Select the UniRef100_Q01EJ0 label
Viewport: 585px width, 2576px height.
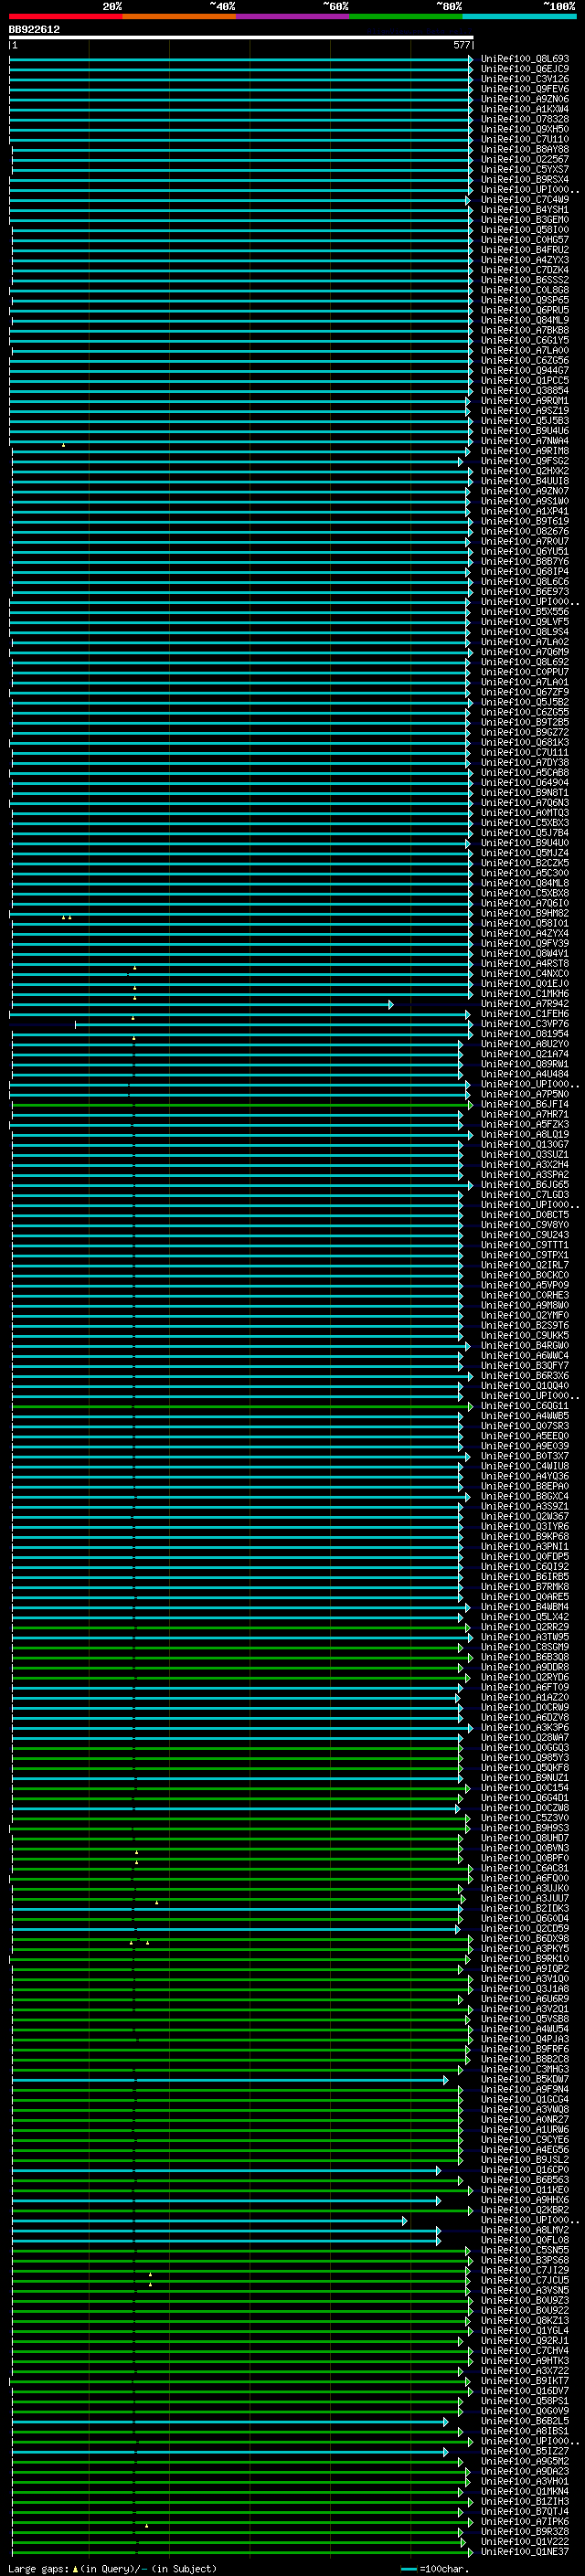(x=525, y=984)
